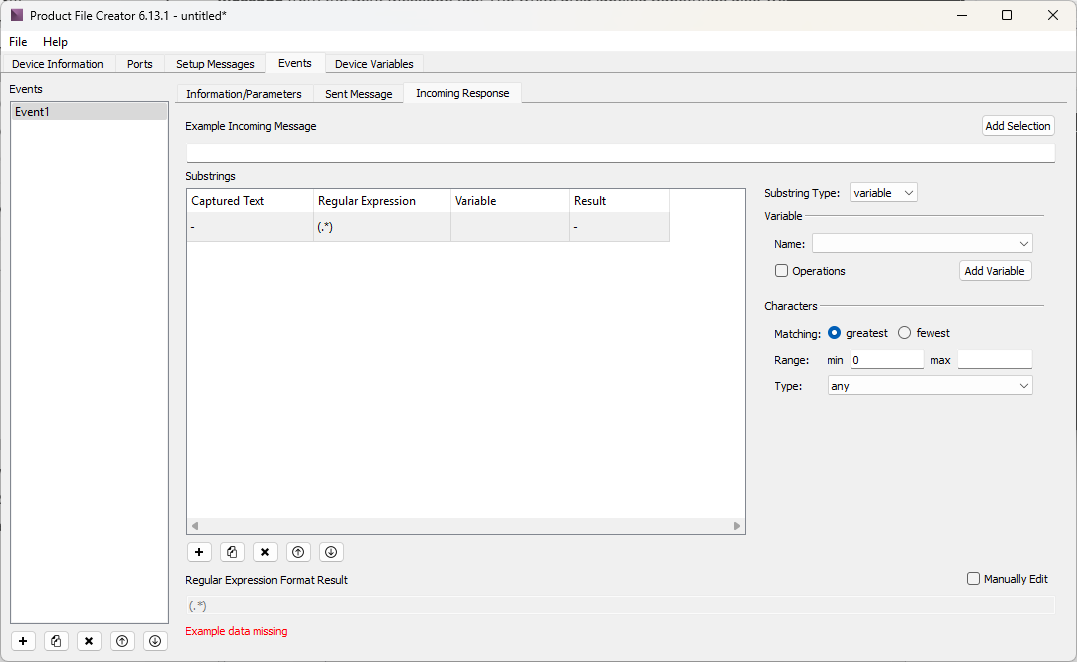
Task: Duplicate the selected substring row
Action: pos(232,552)
